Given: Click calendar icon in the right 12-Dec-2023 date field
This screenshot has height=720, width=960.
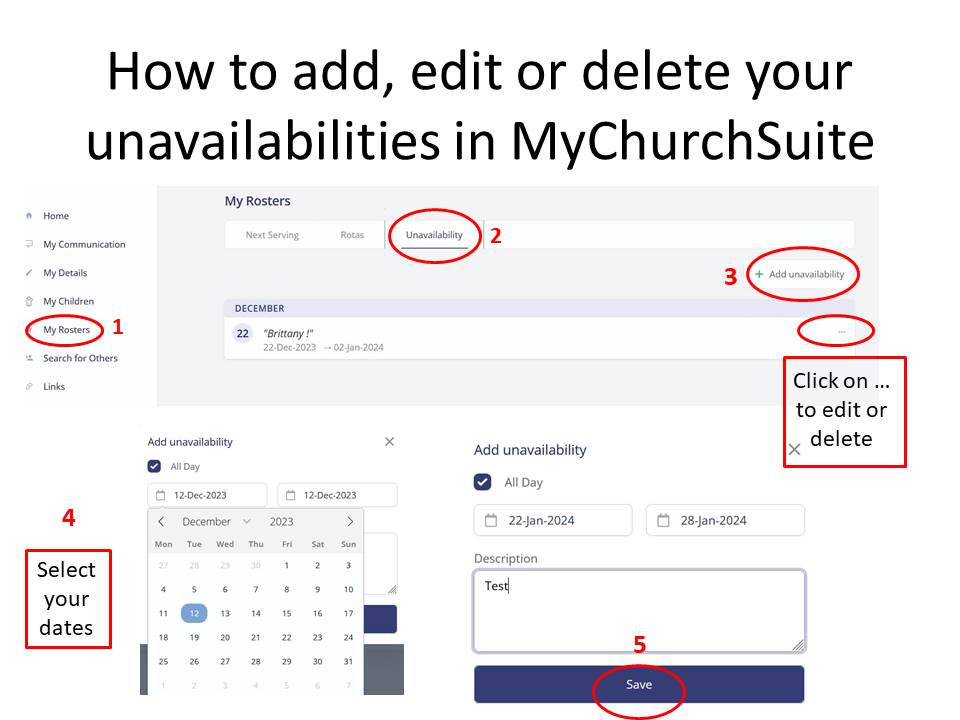Looking at the screenshot, I should [x=291, y=495].
